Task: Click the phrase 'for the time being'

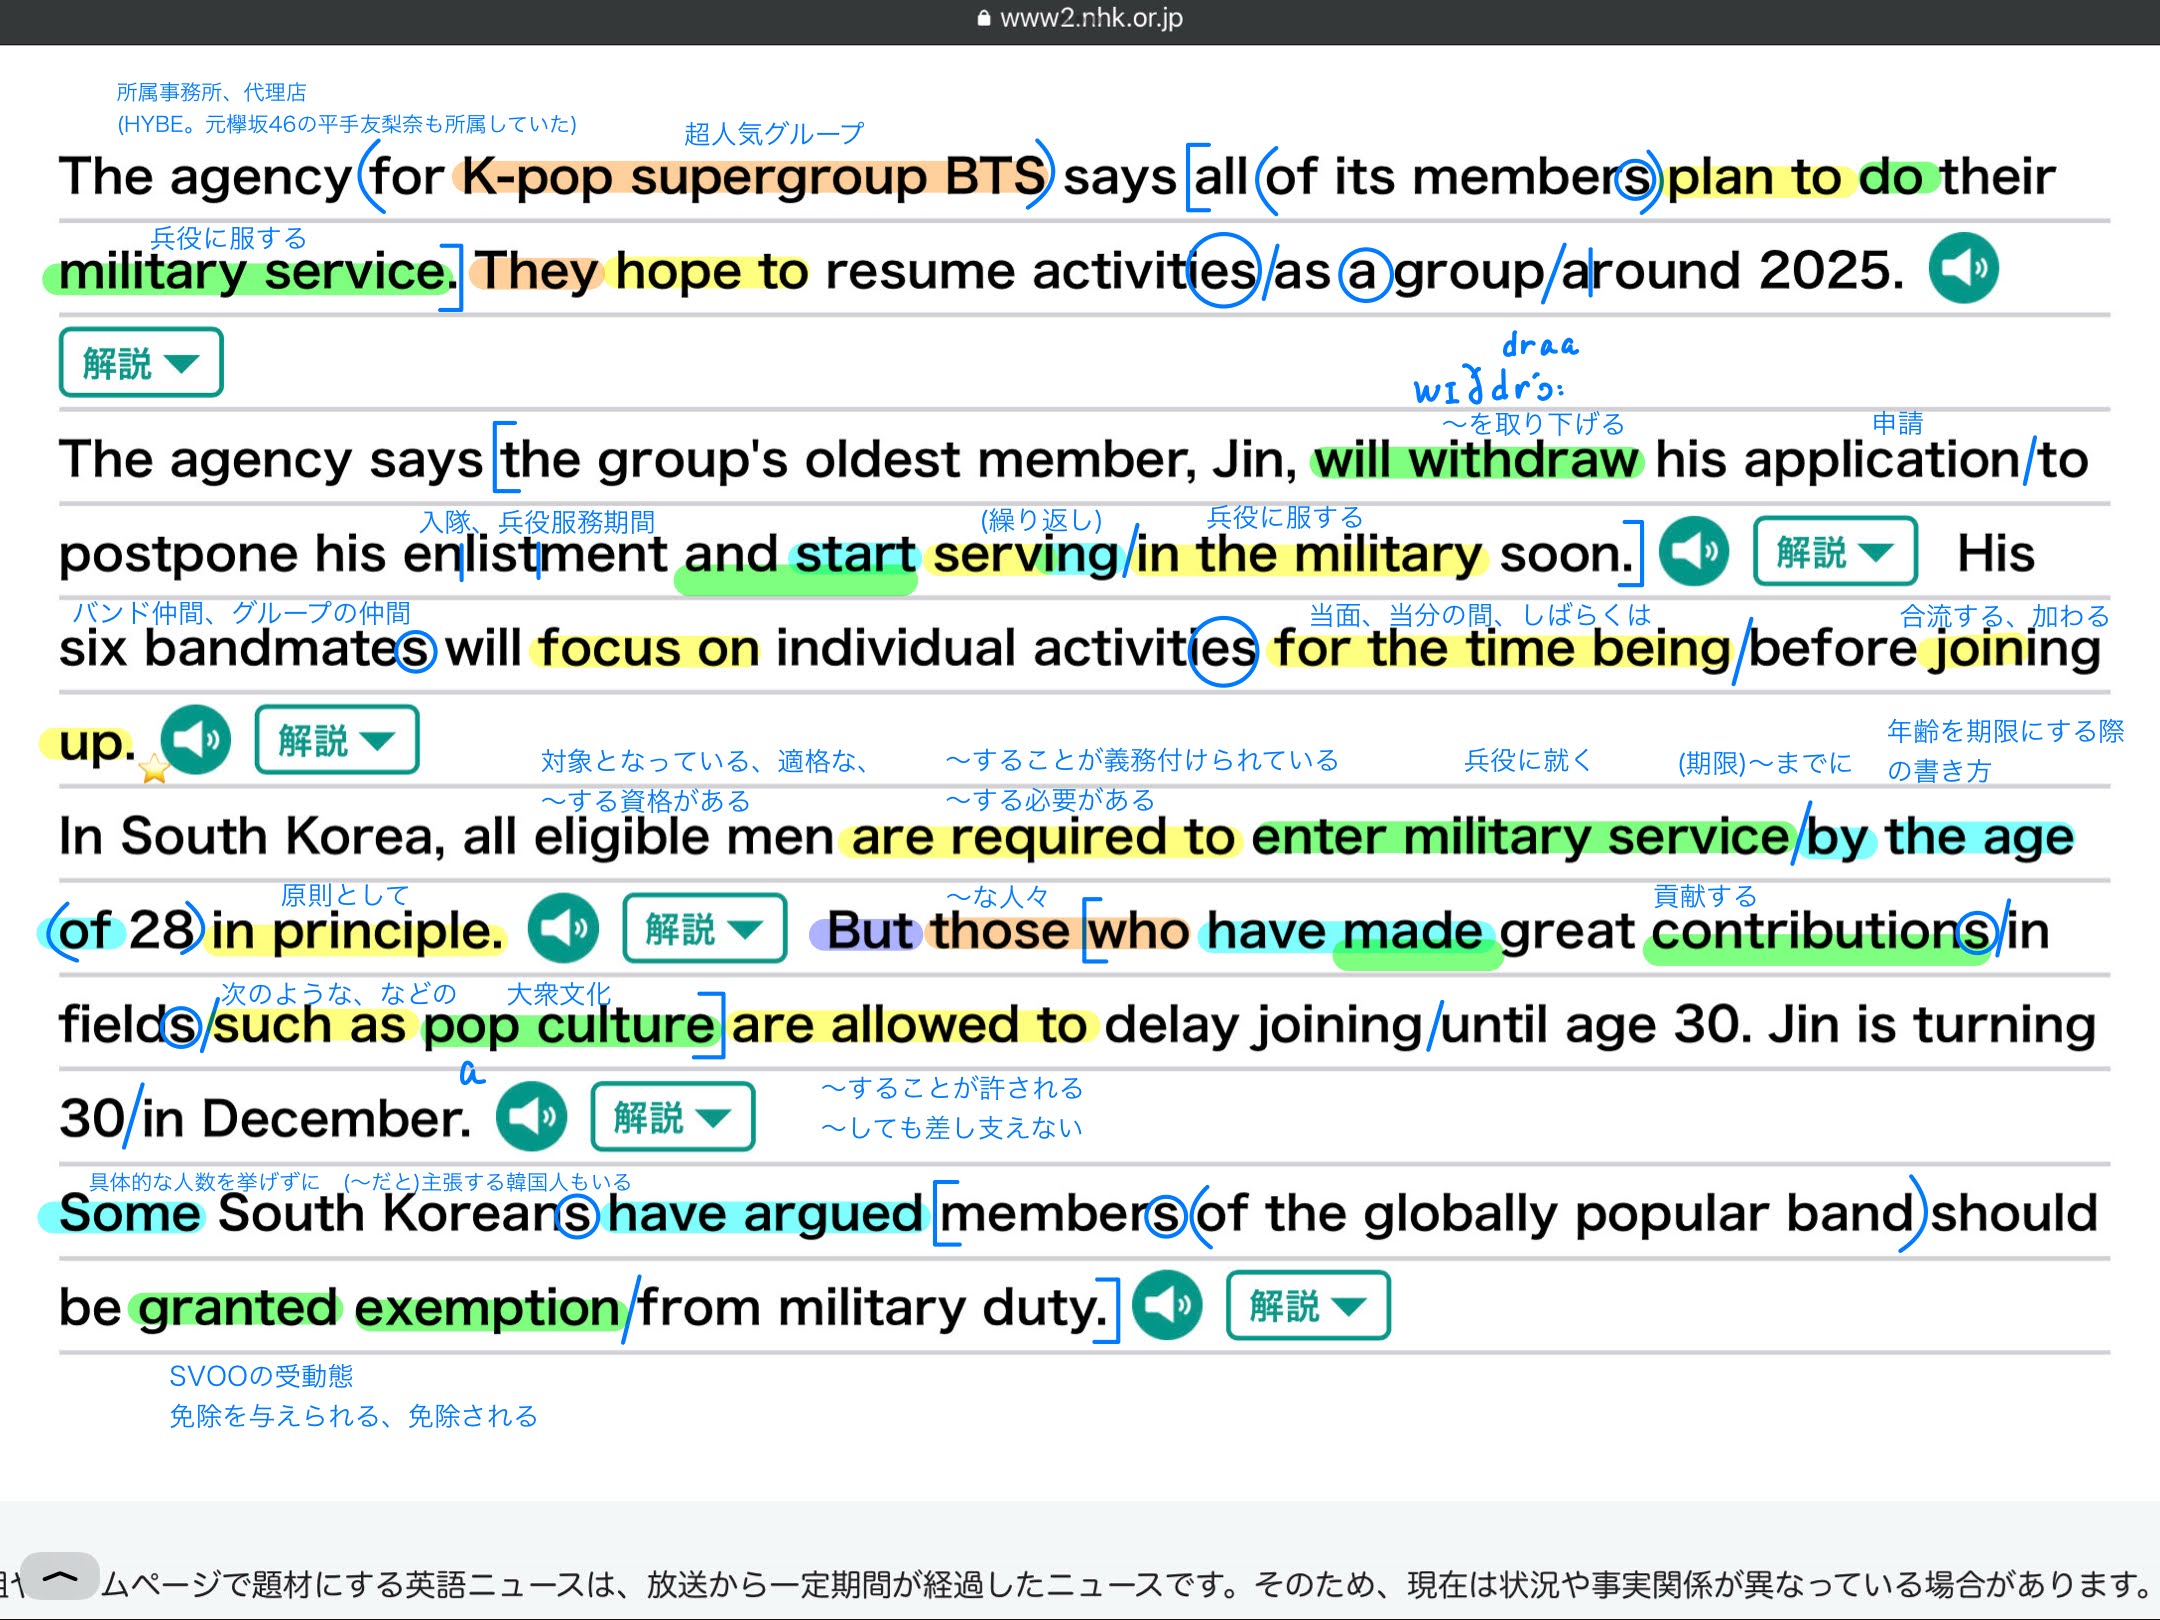Action: point(1501,648)
